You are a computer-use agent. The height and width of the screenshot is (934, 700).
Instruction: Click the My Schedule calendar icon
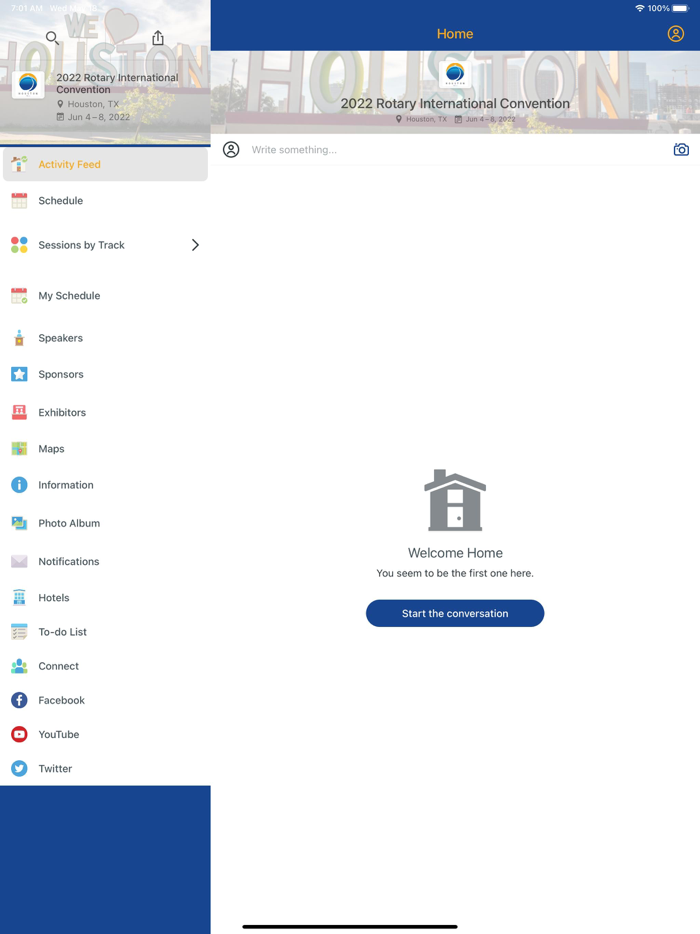click(19, 295)
